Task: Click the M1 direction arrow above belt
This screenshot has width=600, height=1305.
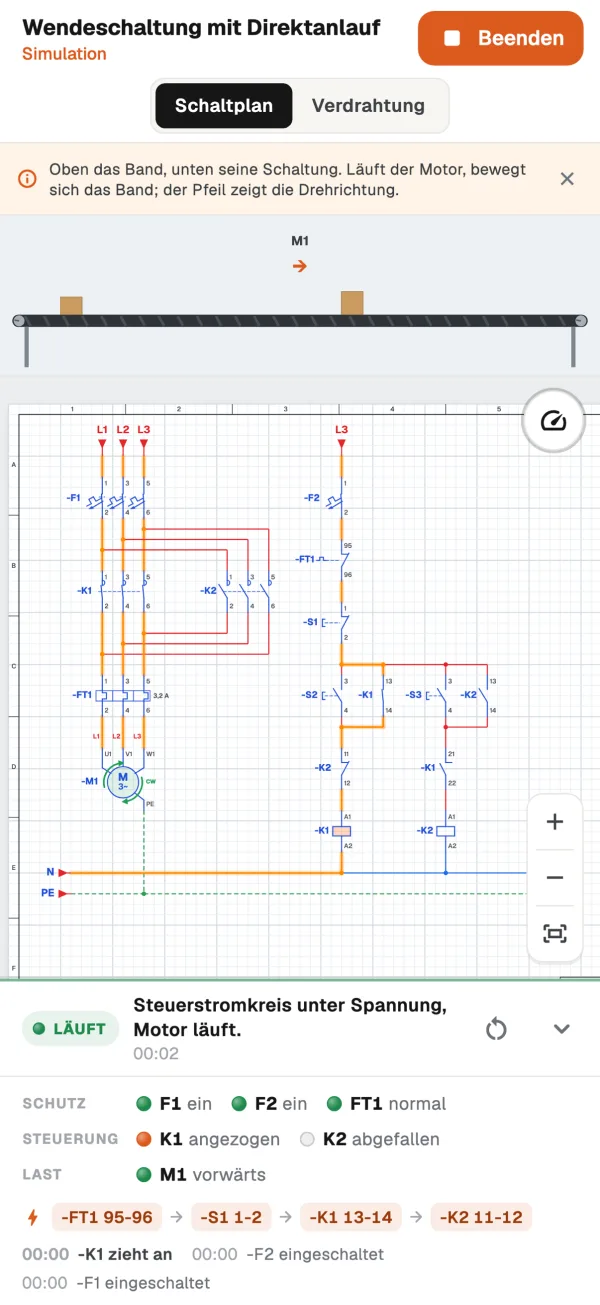Action: click(x=299, y=266)
